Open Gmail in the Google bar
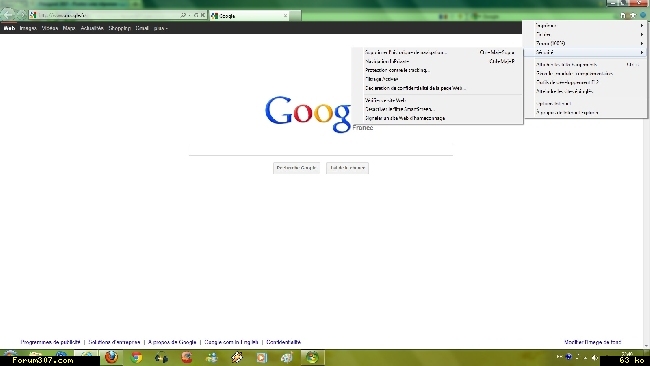 pos(142,28)
